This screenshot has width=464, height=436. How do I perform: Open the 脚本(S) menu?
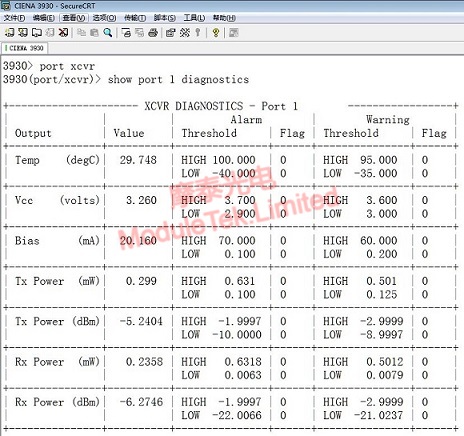coord(165,18)
